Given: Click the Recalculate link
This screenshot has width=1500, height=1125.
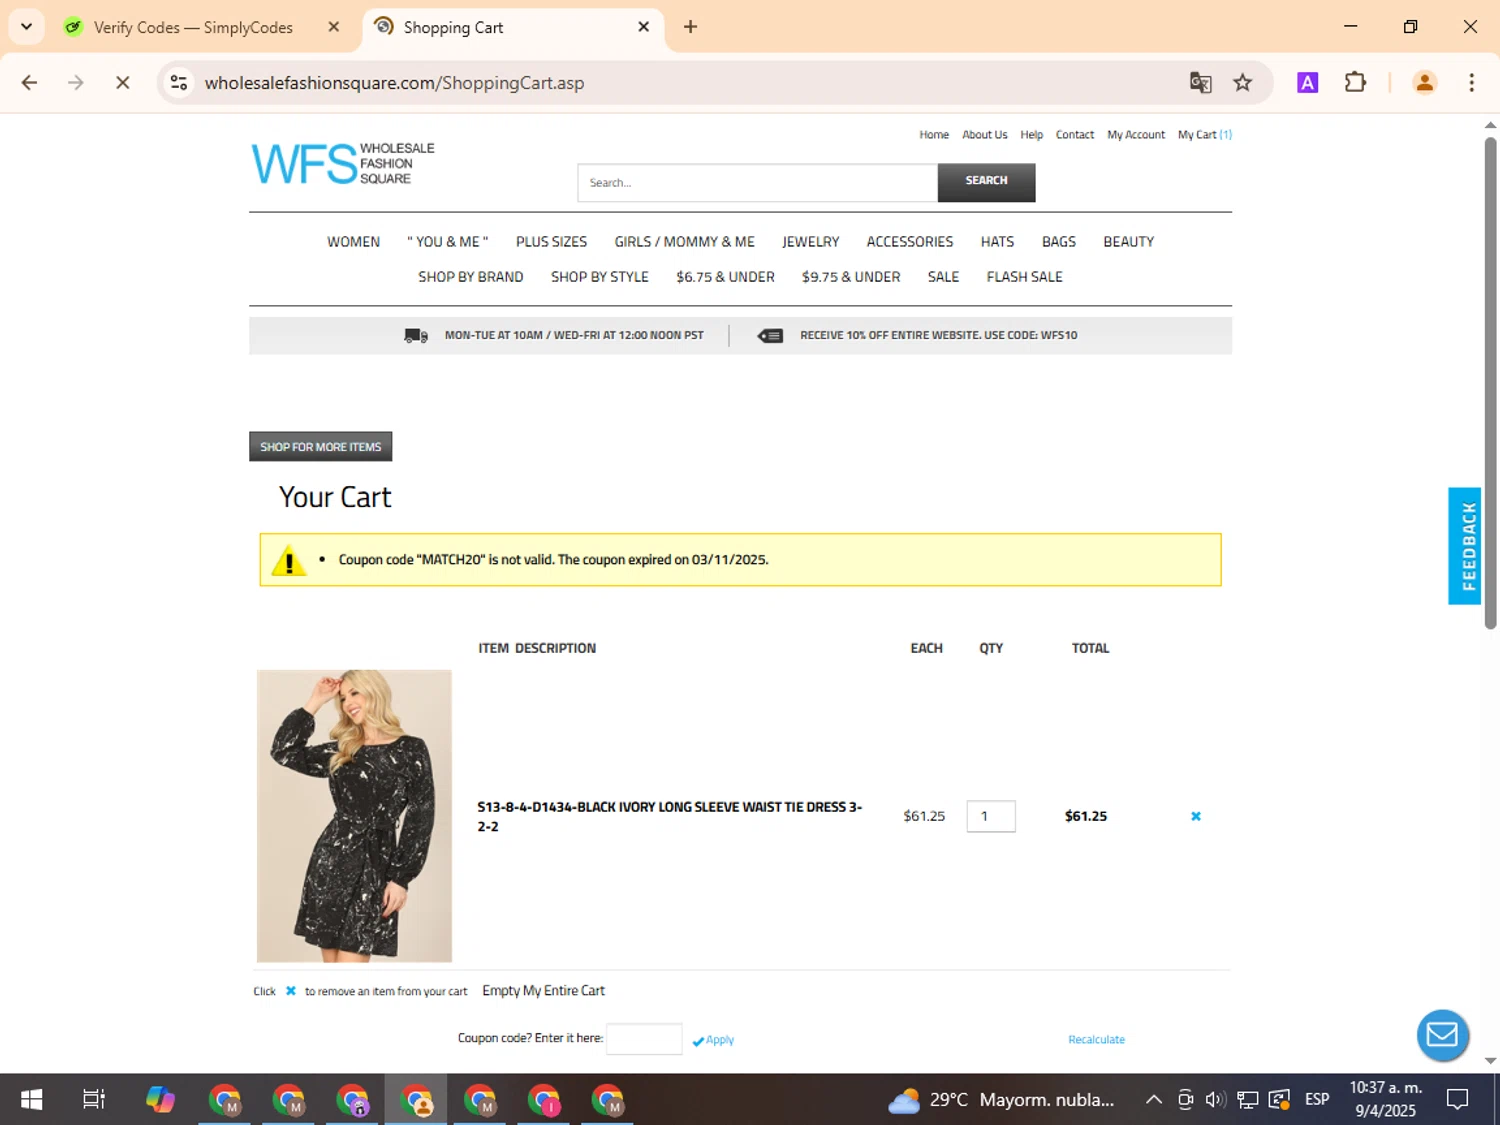Looking at the screenshot, I should 1096,1040.
